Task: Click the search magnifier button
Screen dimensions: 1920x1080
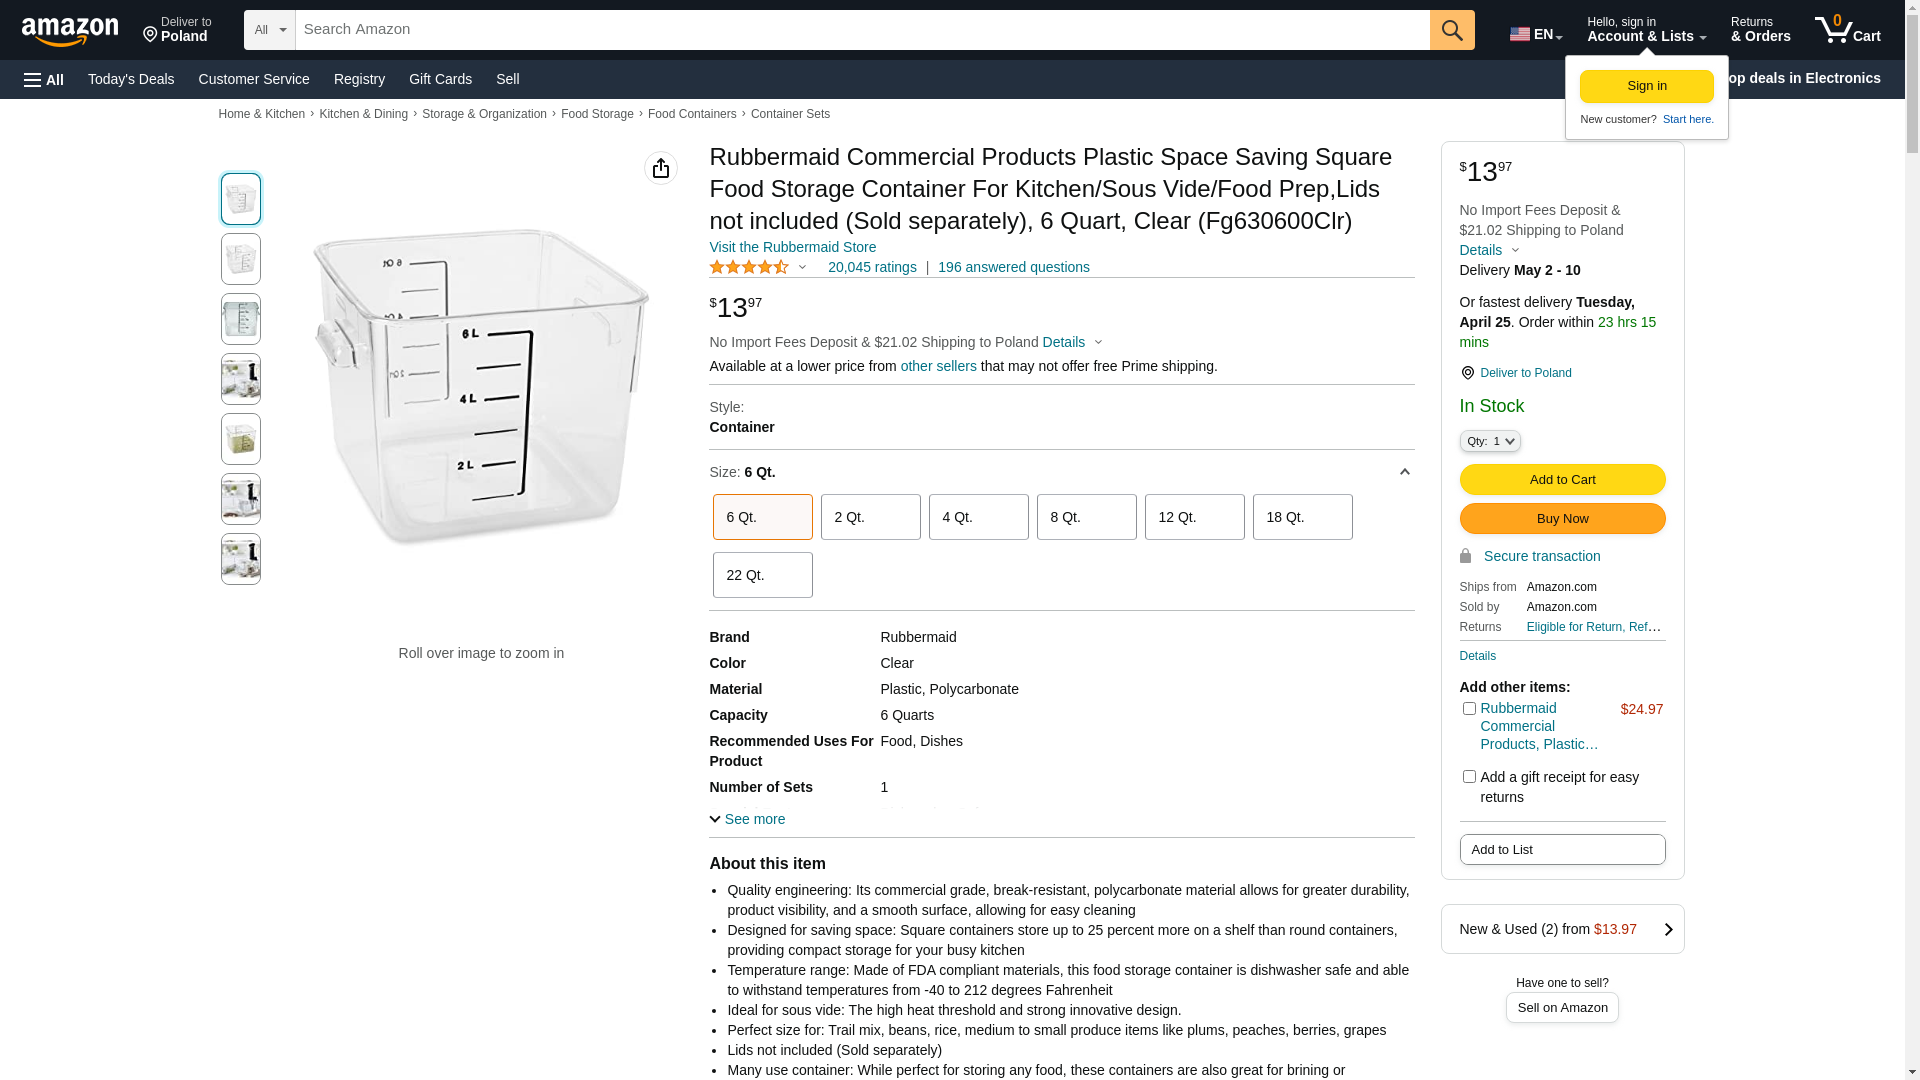Action: tap(1452, 30)
